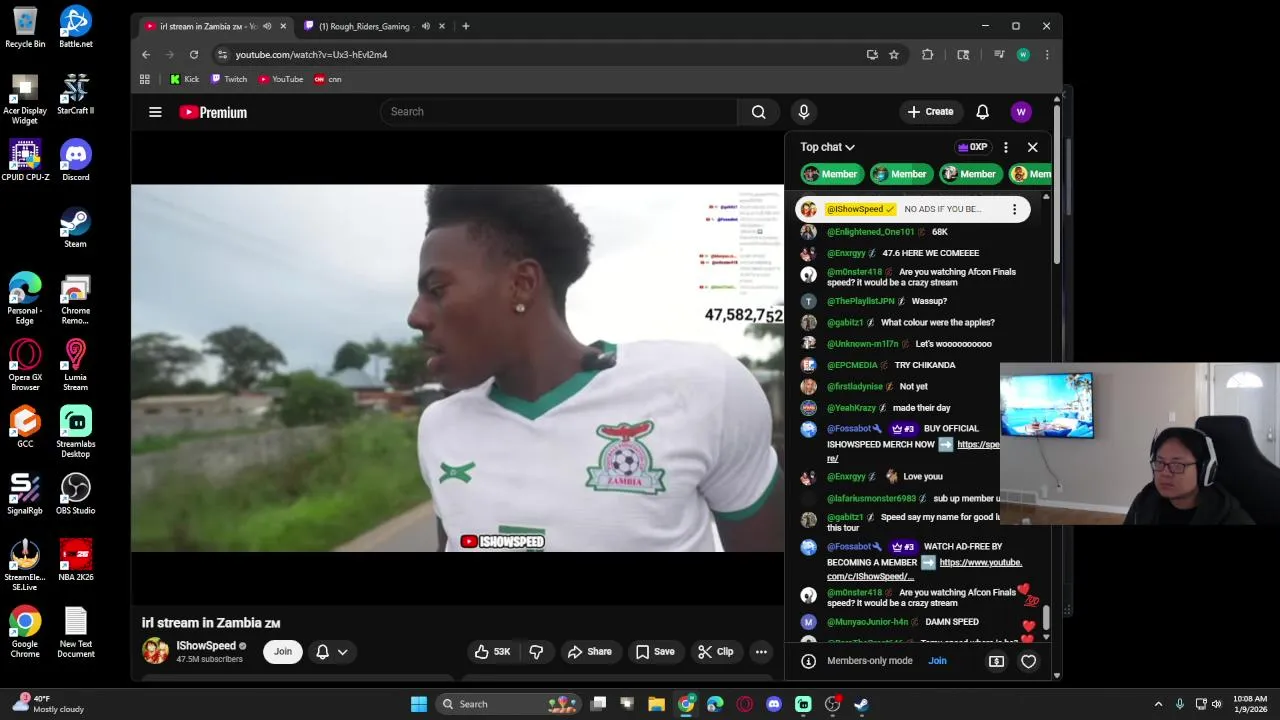This screenshot has width=1280, height=720.
Task: Send a heart reaction in chat
Action: pos(1028,661)
